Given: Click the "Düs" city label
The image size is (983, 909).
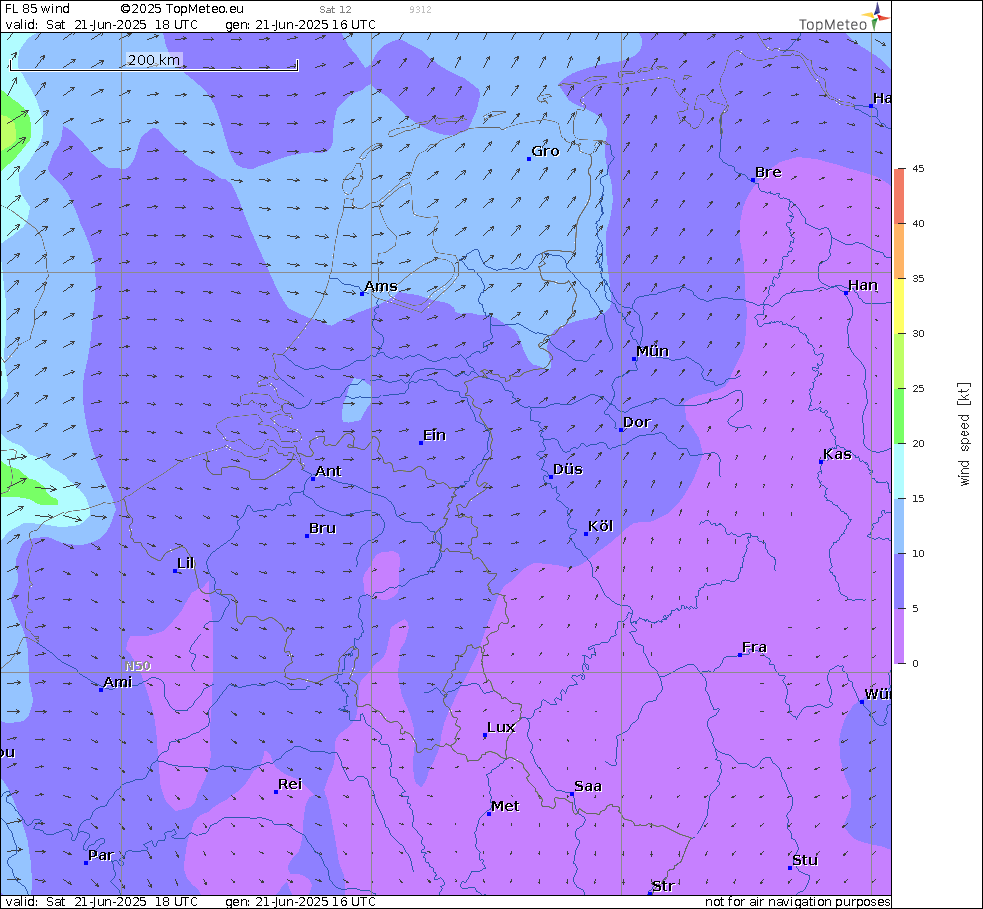Looking at the screenshot, I should pos(568,469).
